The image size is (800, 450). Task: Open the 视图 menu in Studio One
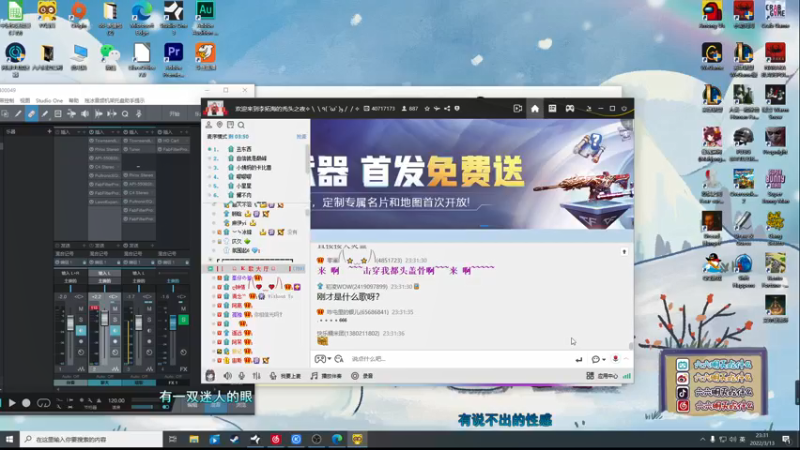[x=25, y=101]
